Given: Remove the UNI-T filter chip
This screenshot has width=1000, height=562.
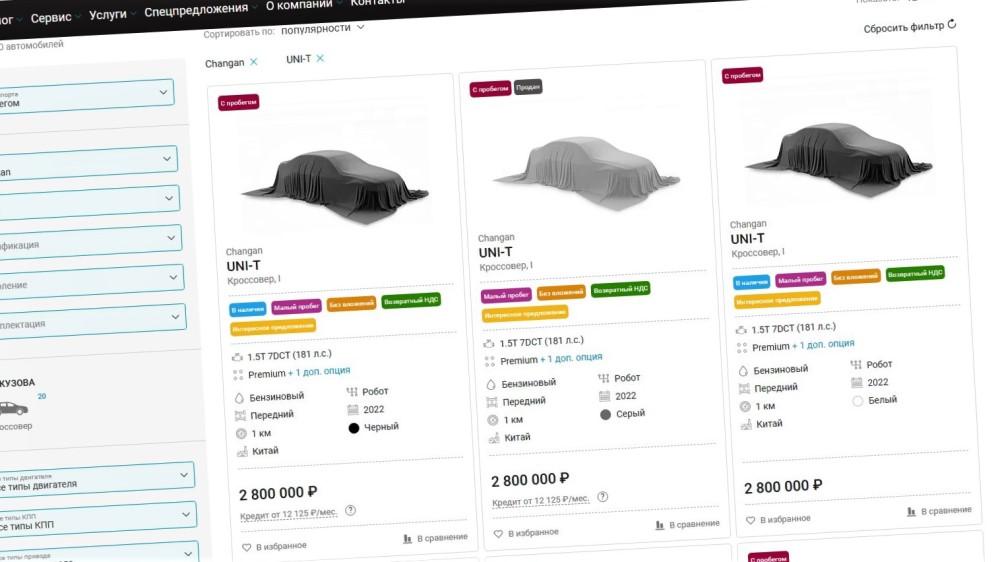Looking at the screenshot, I should click(x=320, y=58).
